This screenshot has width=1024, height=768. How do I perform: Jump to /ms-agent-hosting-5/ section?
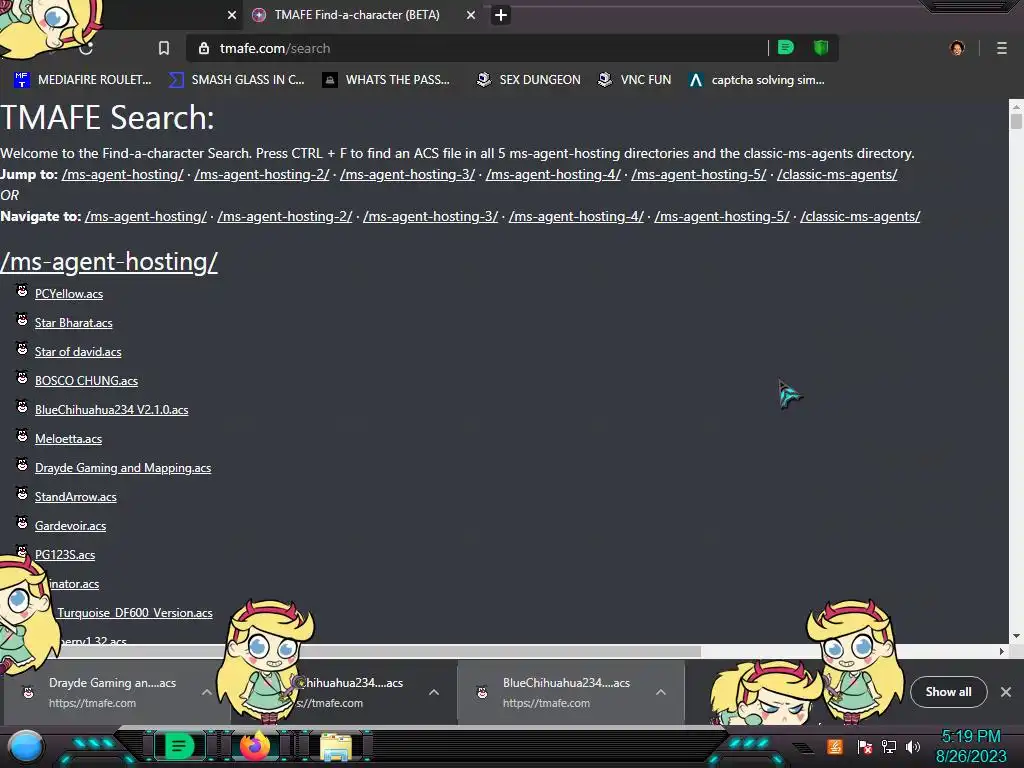click(699, 174)
